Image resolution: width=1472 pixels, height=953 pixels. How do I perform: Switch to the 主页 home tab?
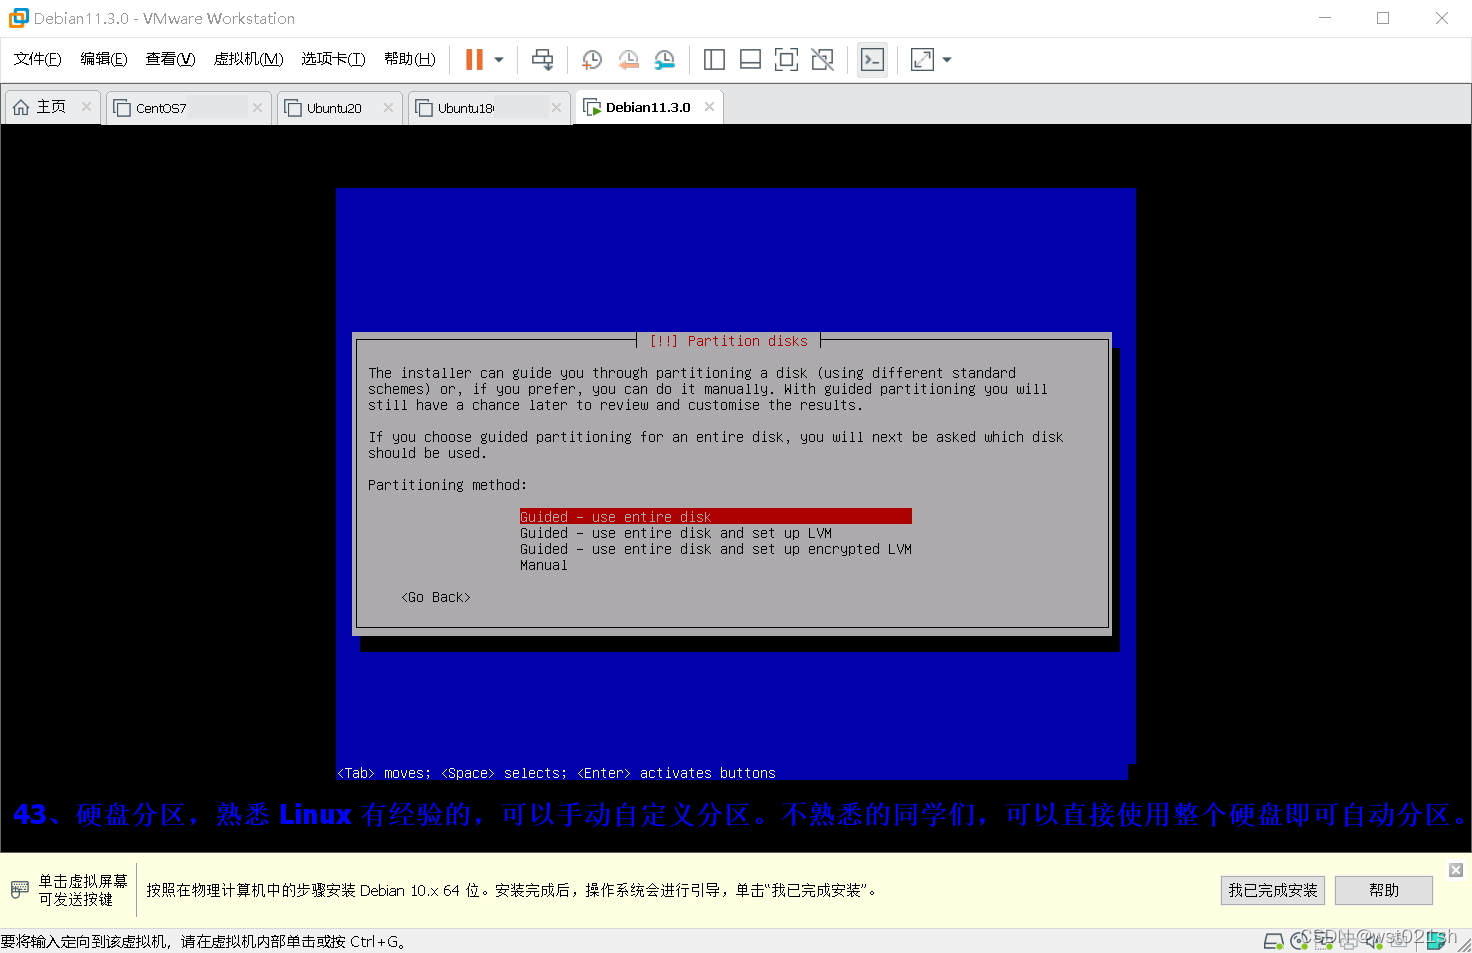(52, 107)
